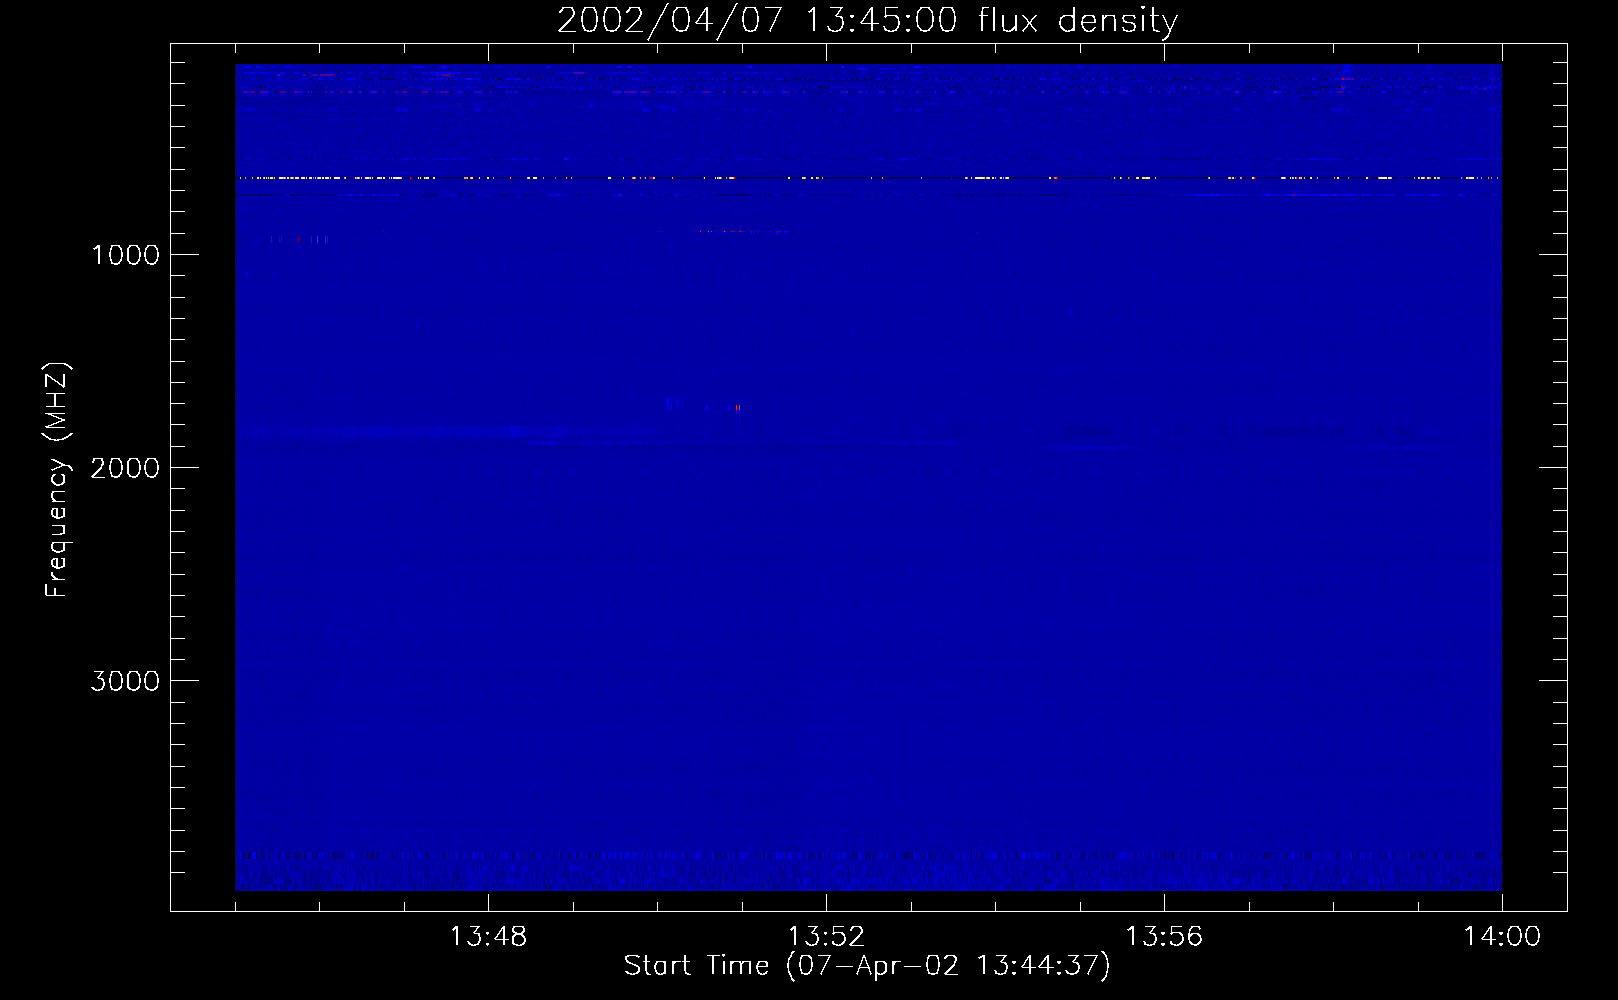Click the "13:48" time tick label

(x=488, y=937)
